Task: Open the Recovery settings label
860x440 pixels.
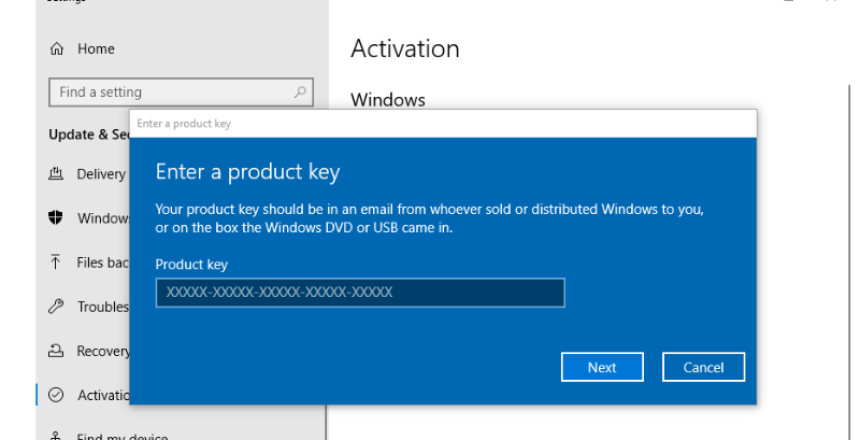Action: [103, 351]
